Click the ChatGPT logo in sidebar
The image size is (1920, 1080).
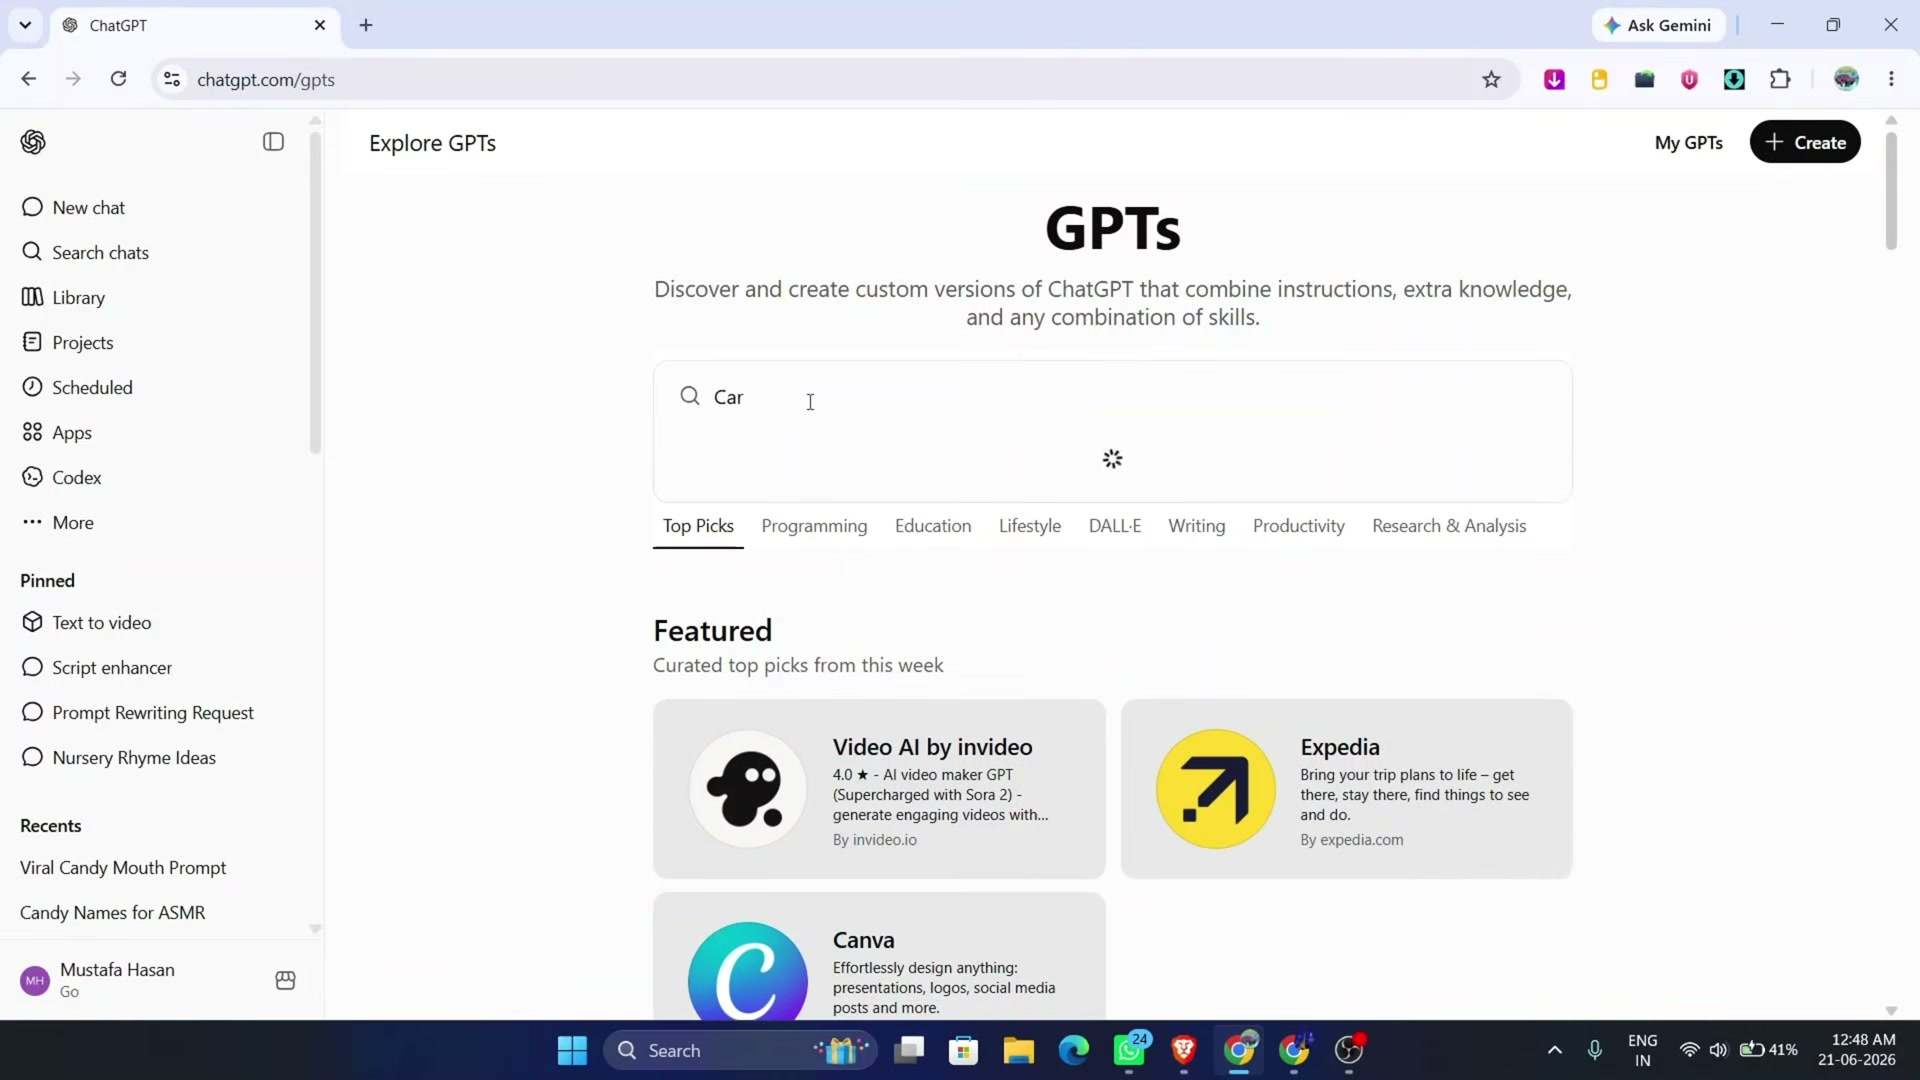tap(33, 142)
